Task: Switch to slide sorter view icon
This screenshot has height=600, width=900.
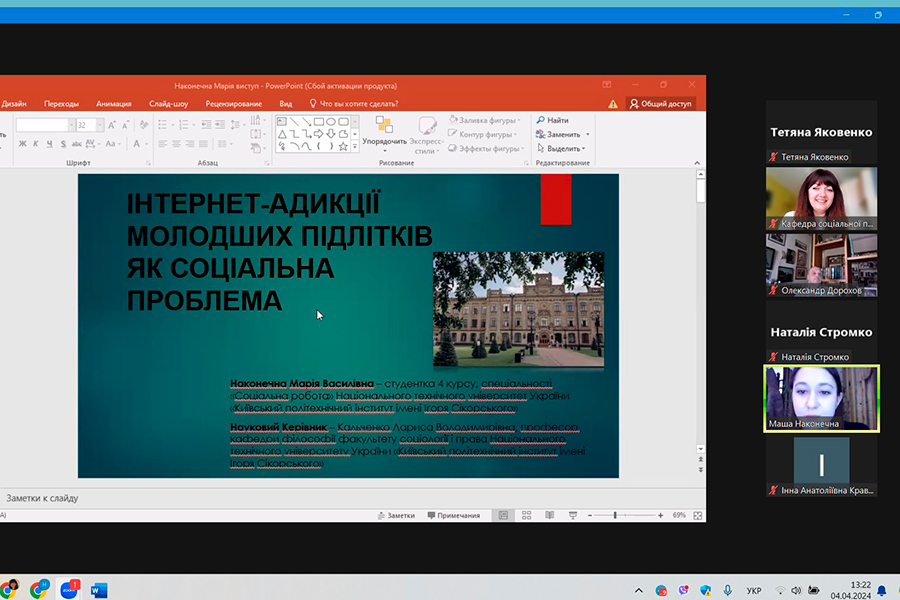Action: (x=526, y=515)
